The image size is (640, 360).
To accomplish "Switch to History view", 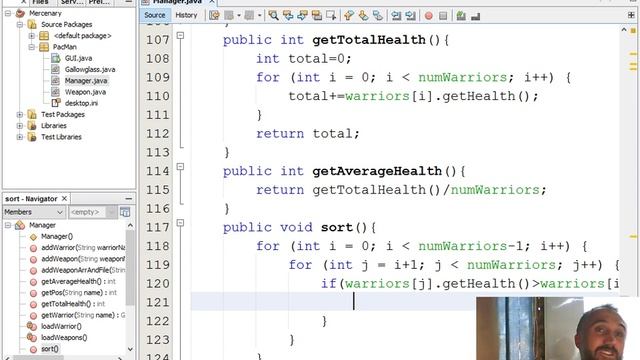I will click(x=186, y=15).
